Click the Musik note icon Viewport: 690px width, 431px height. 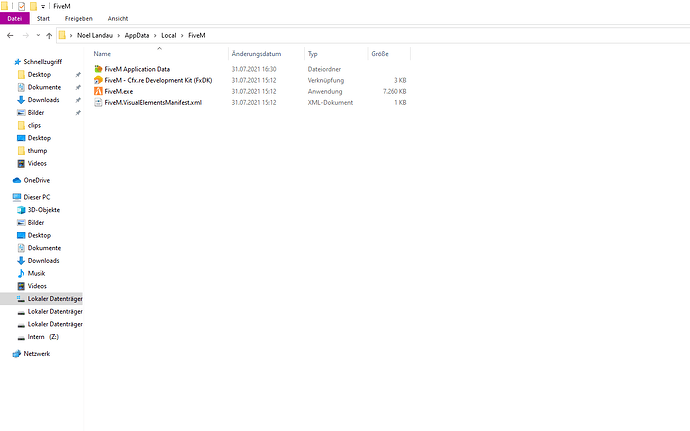tap(21, 273)
